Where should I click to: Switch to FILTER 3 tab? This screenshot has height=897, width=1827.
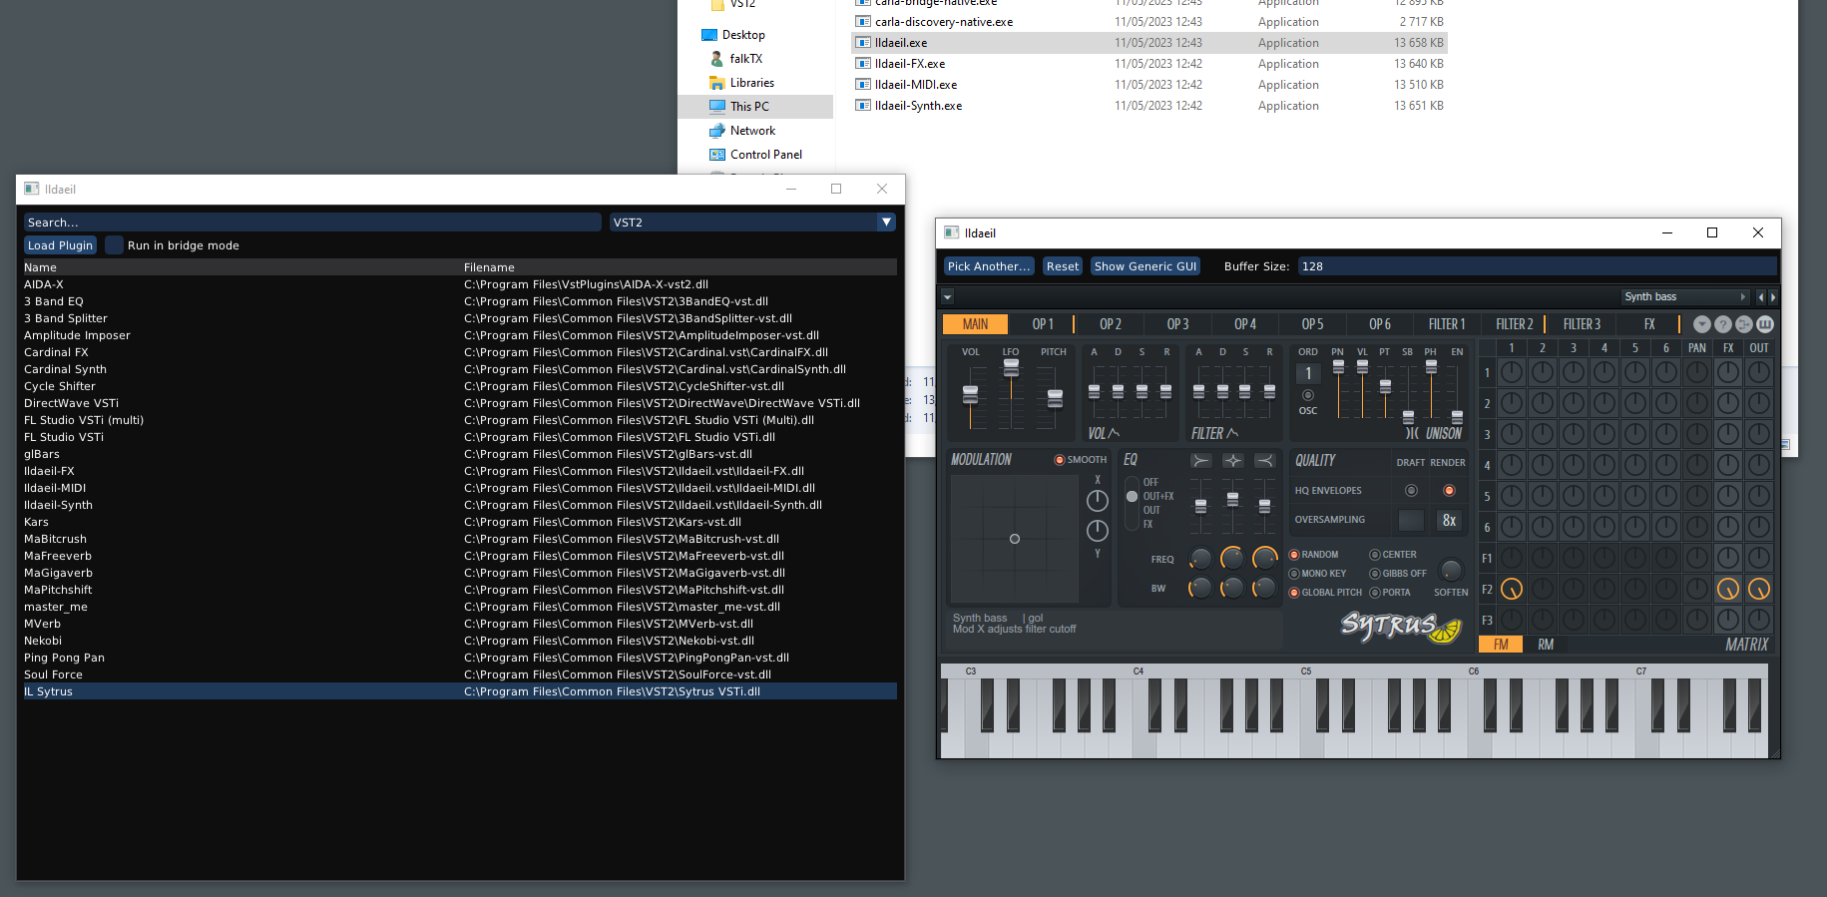click(x=1582, y=324)
